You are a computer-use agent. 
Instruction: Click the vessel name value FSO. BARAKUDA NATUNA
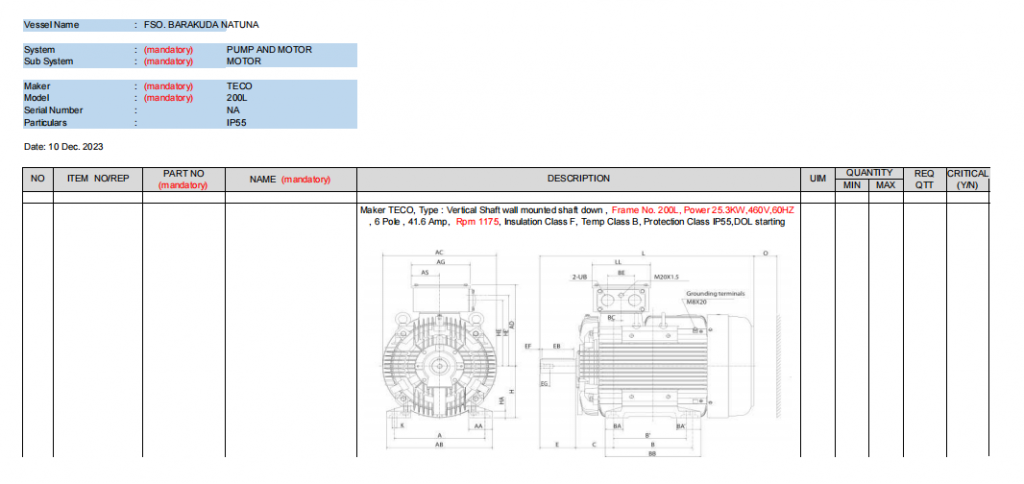pos(201,24)
